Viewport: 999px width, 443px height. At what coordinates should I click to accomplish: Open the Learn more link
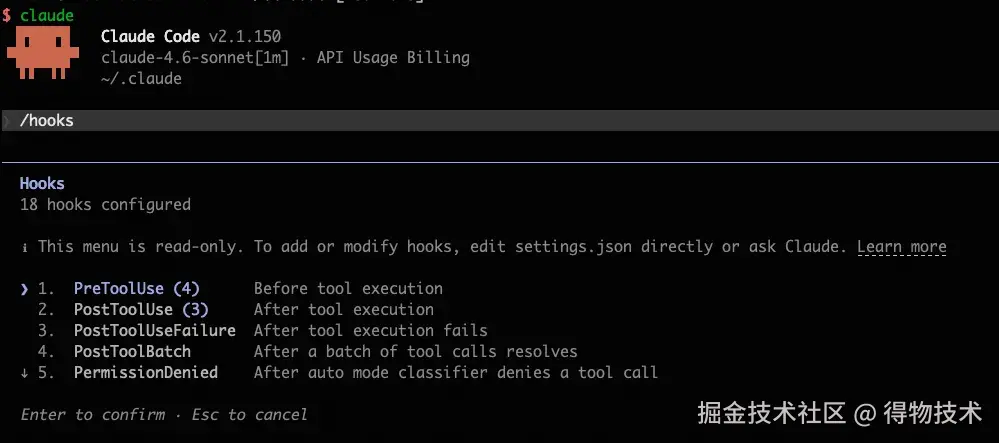pyautogui.click(x=902, y=247)
